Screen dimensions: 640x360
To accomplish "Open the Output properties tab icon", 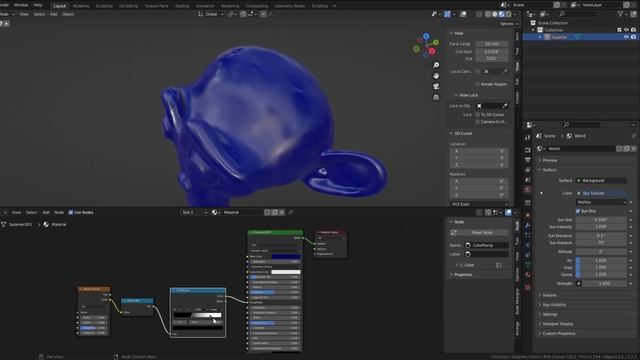I will (x=528, y=160).
